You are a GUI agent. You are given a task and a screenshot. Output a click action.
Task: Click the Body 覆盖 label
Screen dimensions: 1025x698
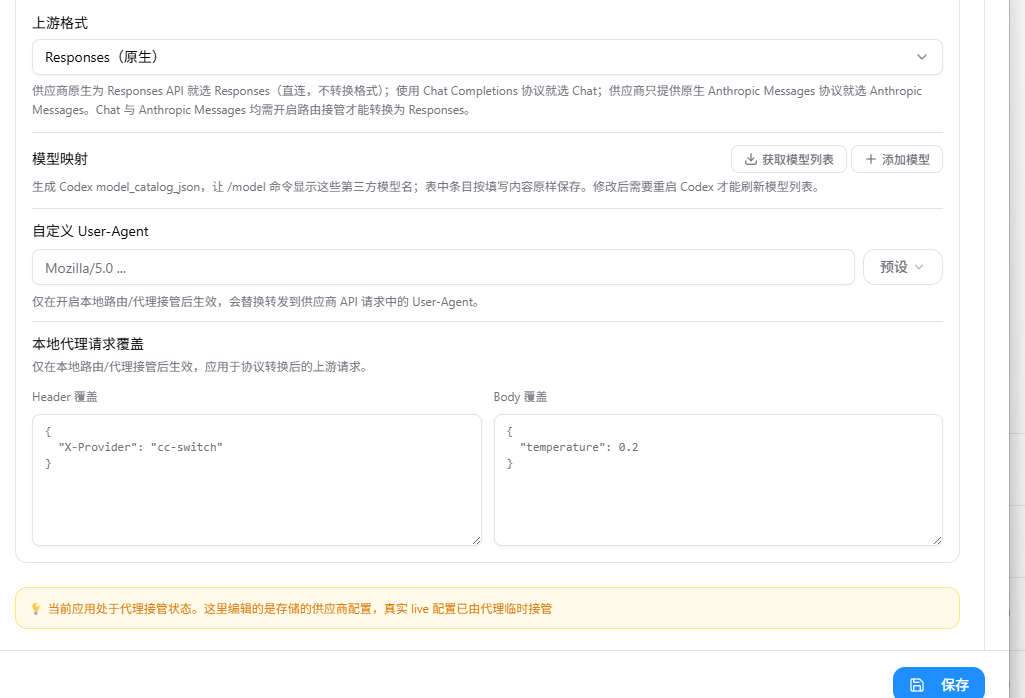click(x=520, y=397)
